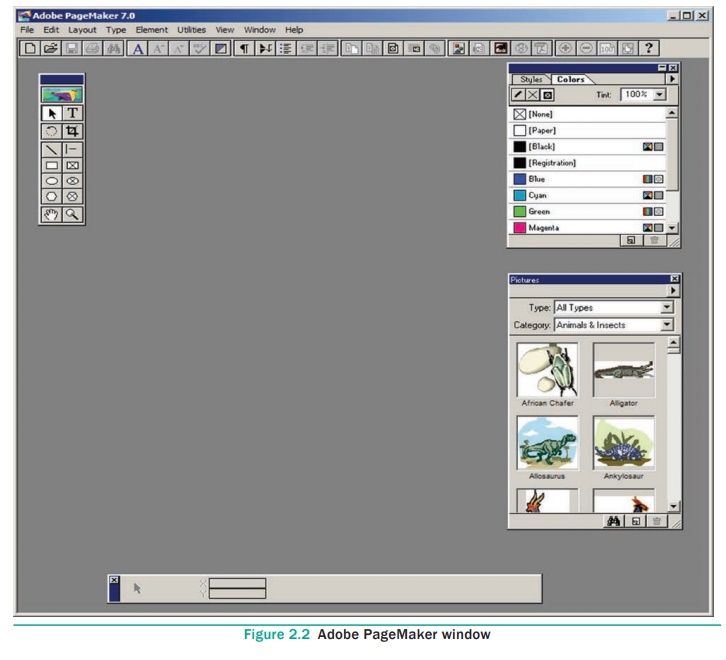Select the Constrained Line tool
Image resolution: width=726 pixels, height=660 pixels.
click(x=72, y=150)
